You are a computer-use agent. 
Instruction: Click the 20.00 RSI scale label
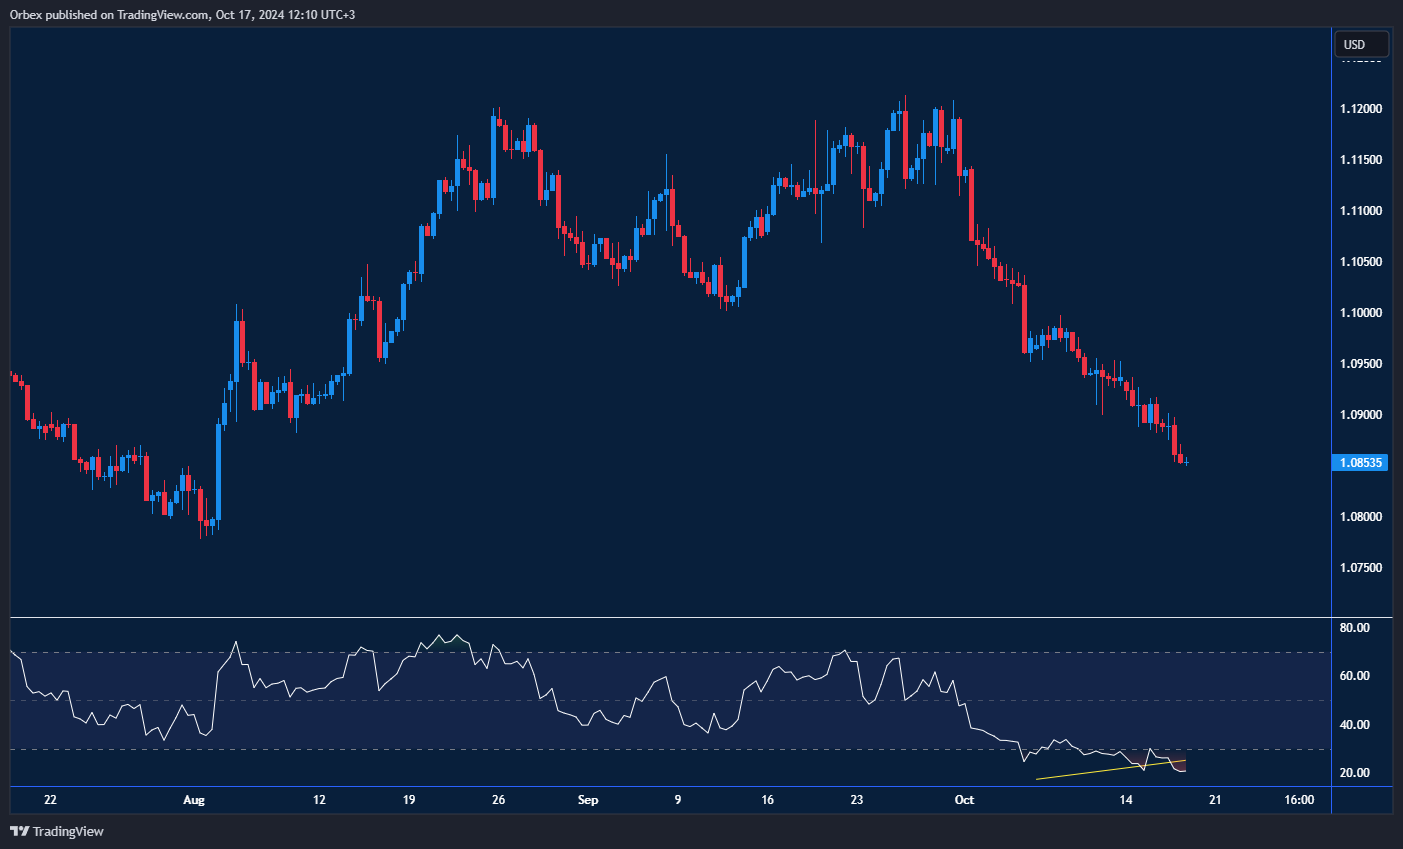pyautogui.click(x=1355, y=773)
